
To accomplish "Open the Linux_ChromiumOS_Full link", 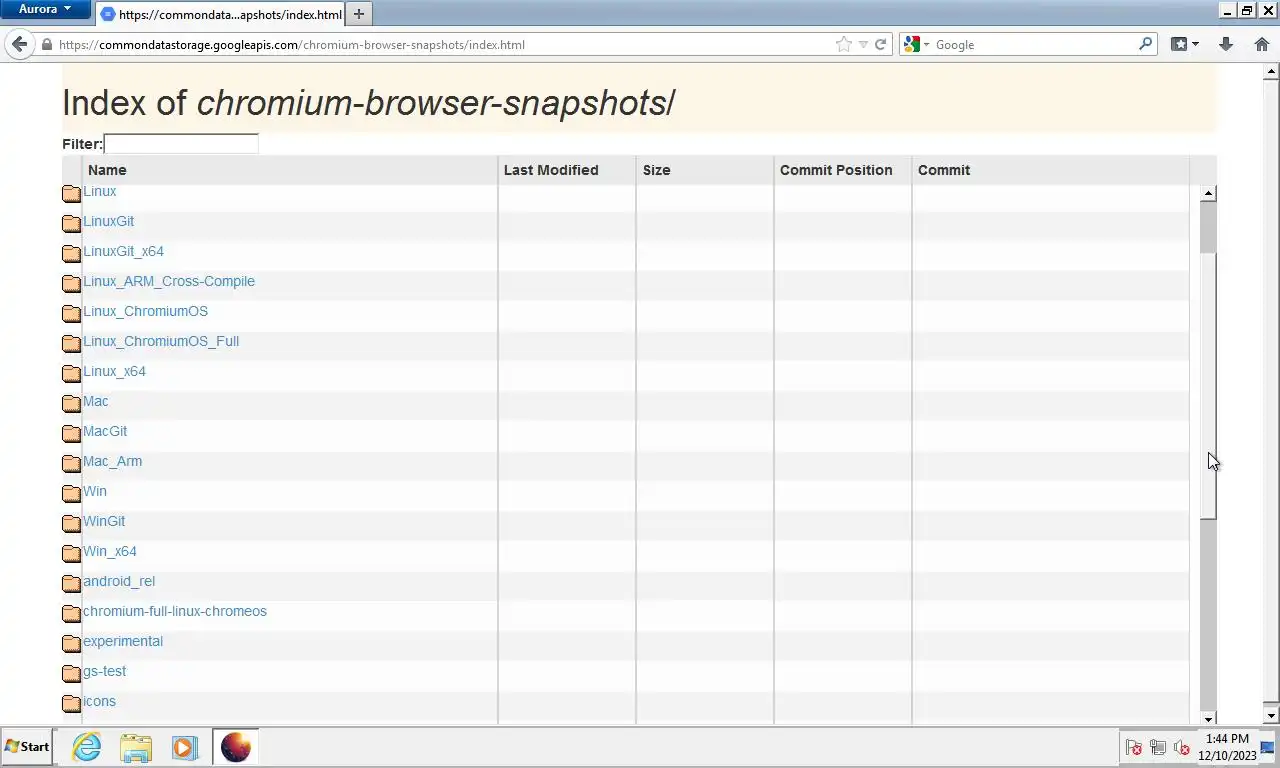I will click(x=161, y=341).
